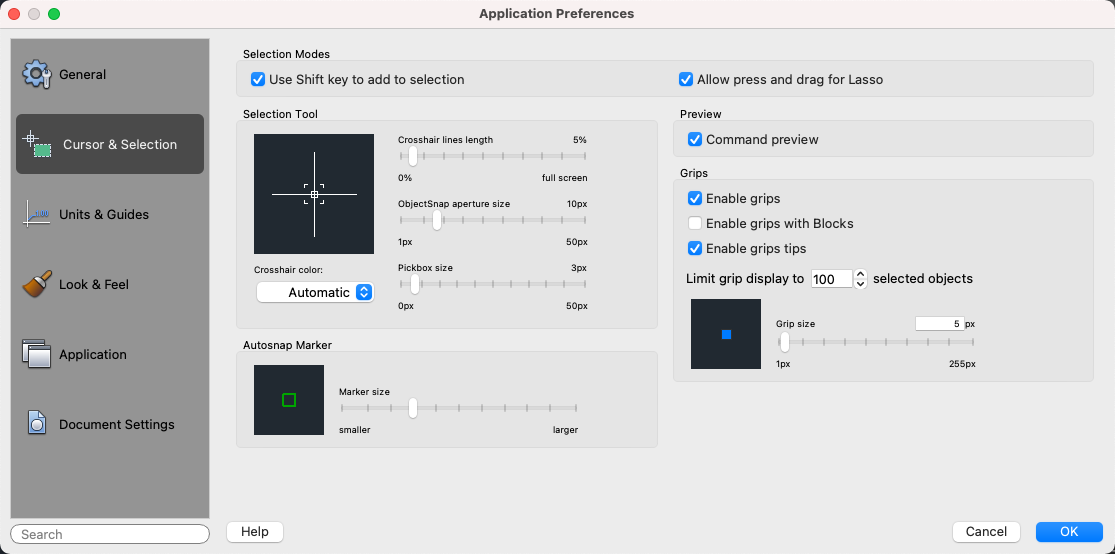Open General preferences gear icon
This screenshot has width=1115, height=554.
37,74
